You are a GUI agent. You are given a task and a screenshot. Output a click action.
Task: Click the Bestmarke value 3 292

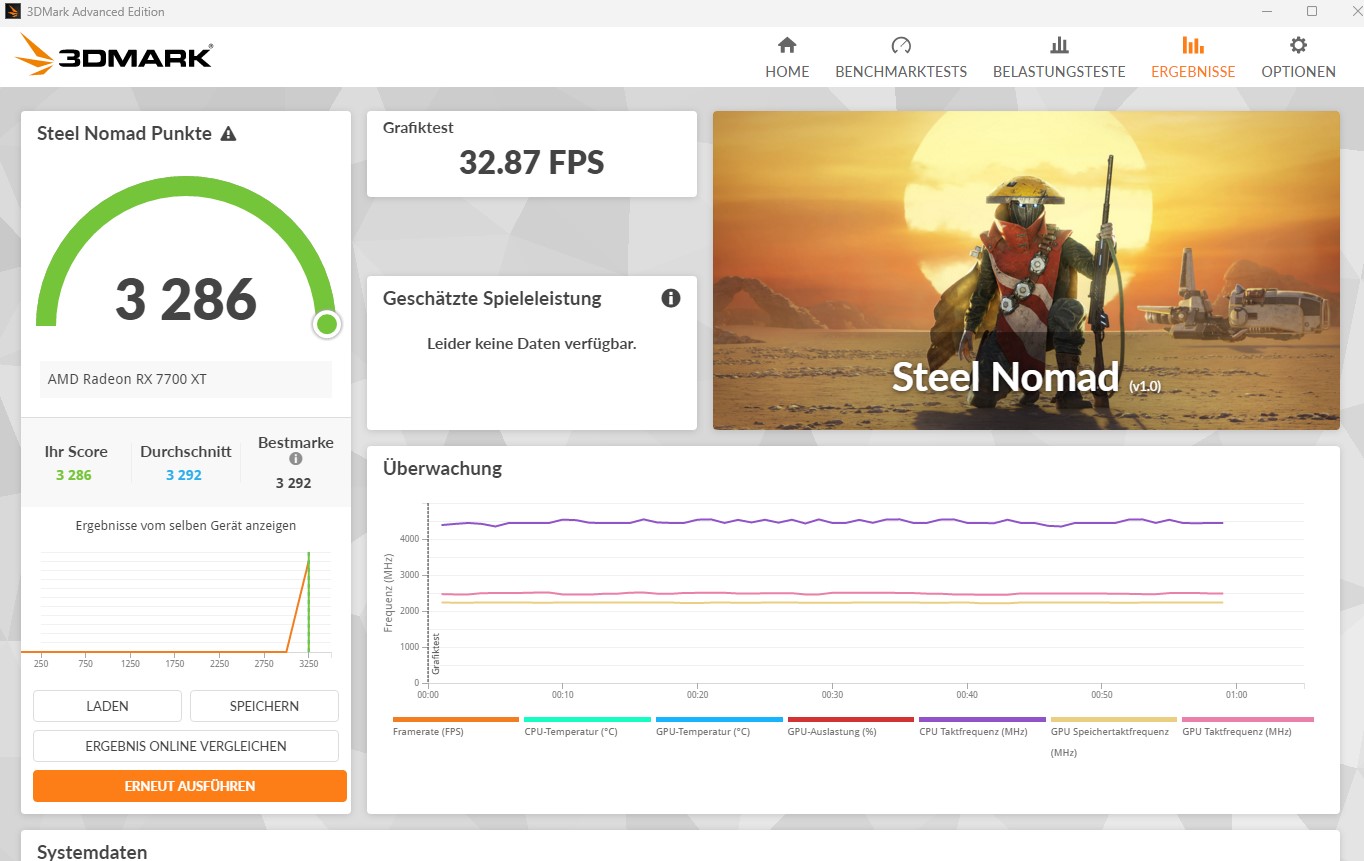[294, 483]
